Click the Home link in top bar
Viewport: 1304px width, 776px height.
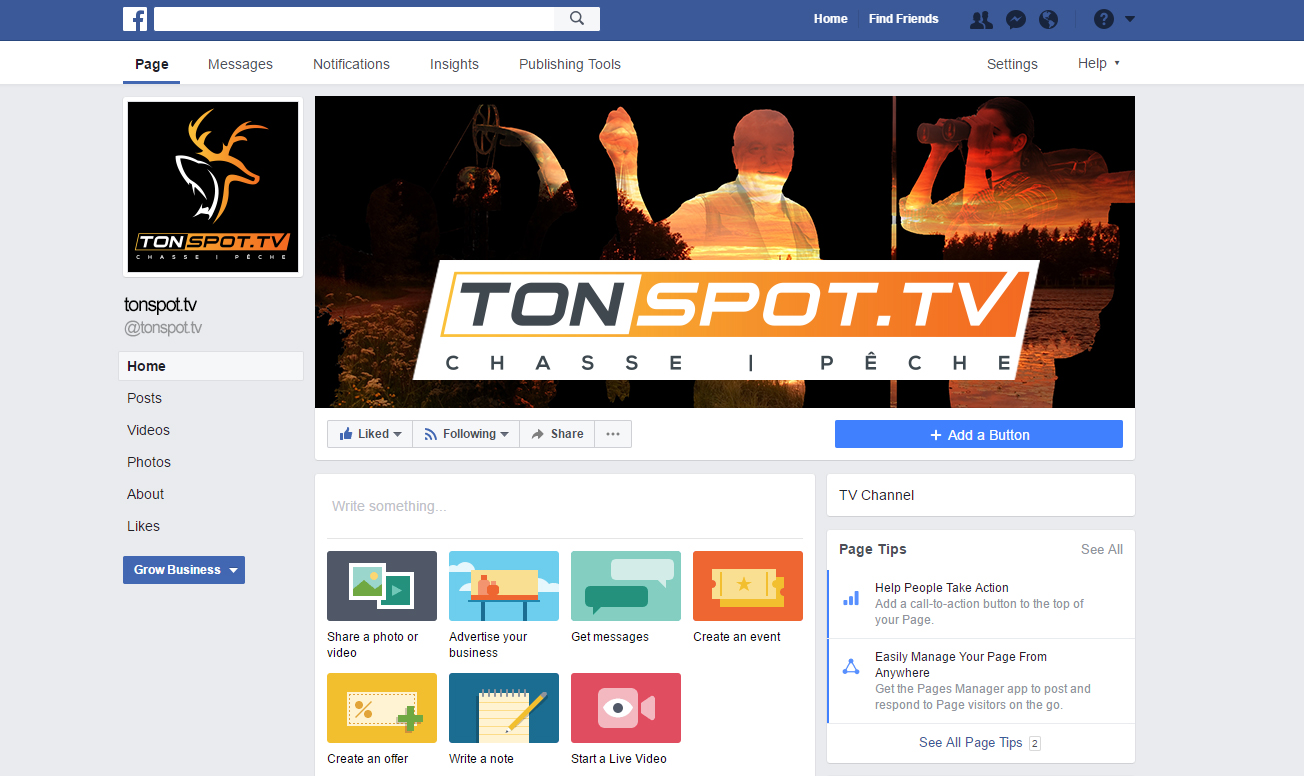[x=830, y=19]
